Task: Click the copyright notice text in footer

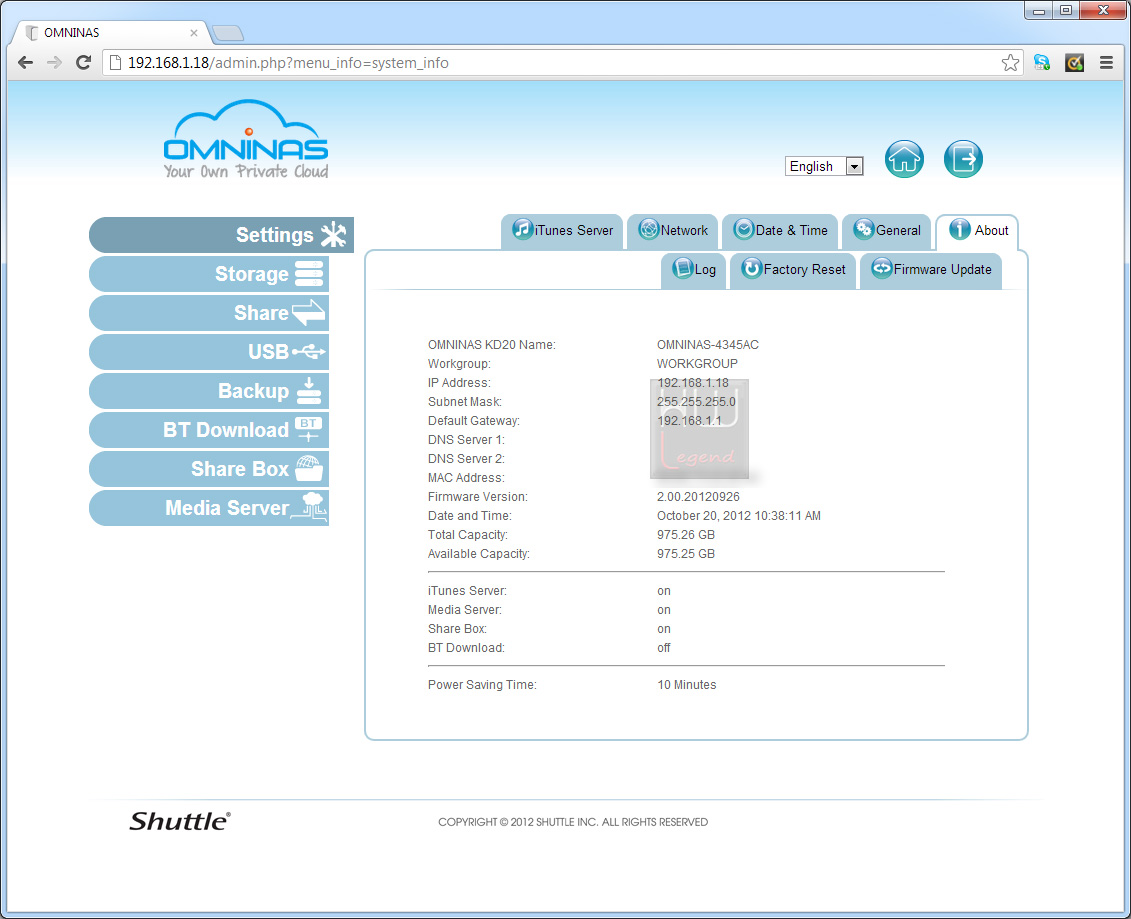Action: [573, 822]
